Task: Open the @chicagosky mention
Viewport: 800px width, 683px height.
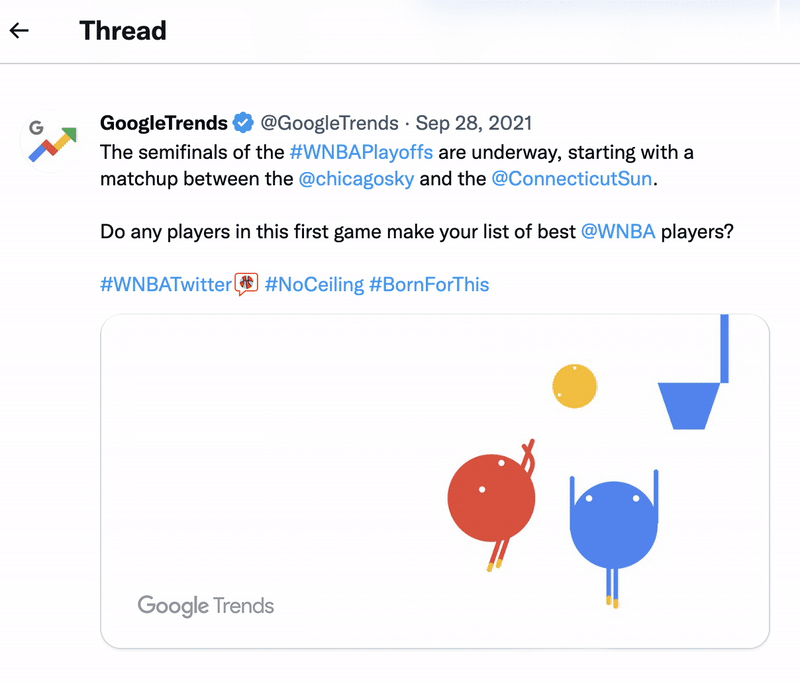Action: coord(350,180)
